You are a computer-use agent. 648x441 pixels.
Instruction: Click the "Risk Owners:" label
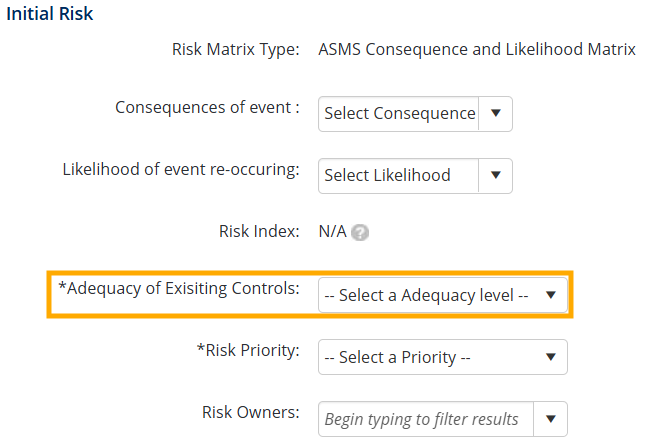tap(250, 411)
